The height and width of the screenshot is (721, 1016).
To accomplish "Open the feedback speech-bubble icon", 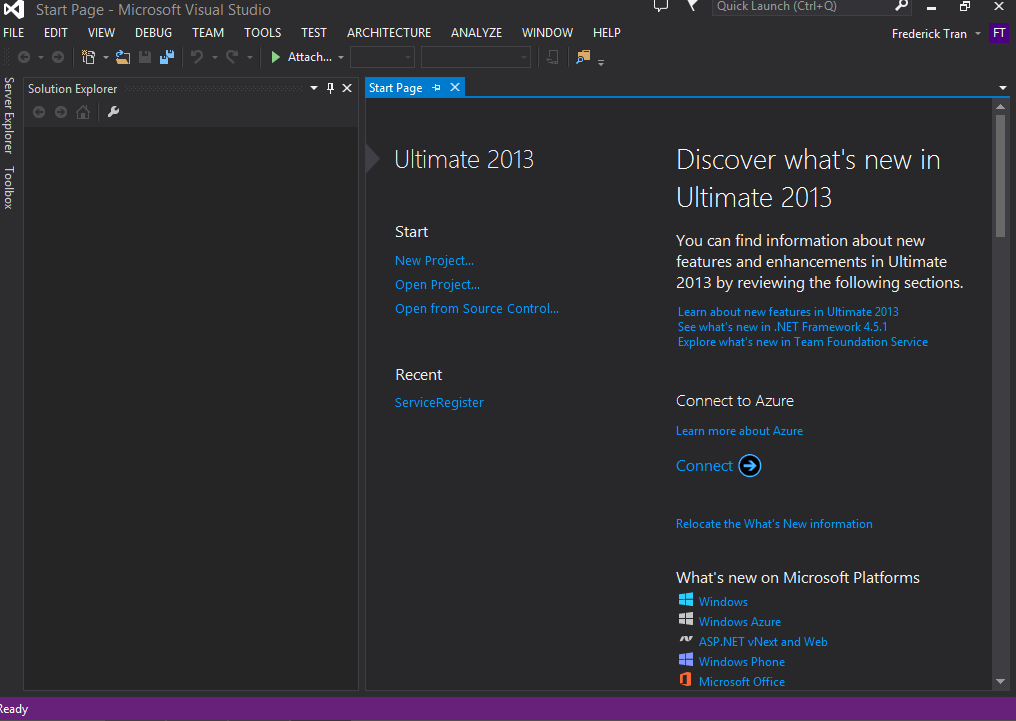I will 660,6.
